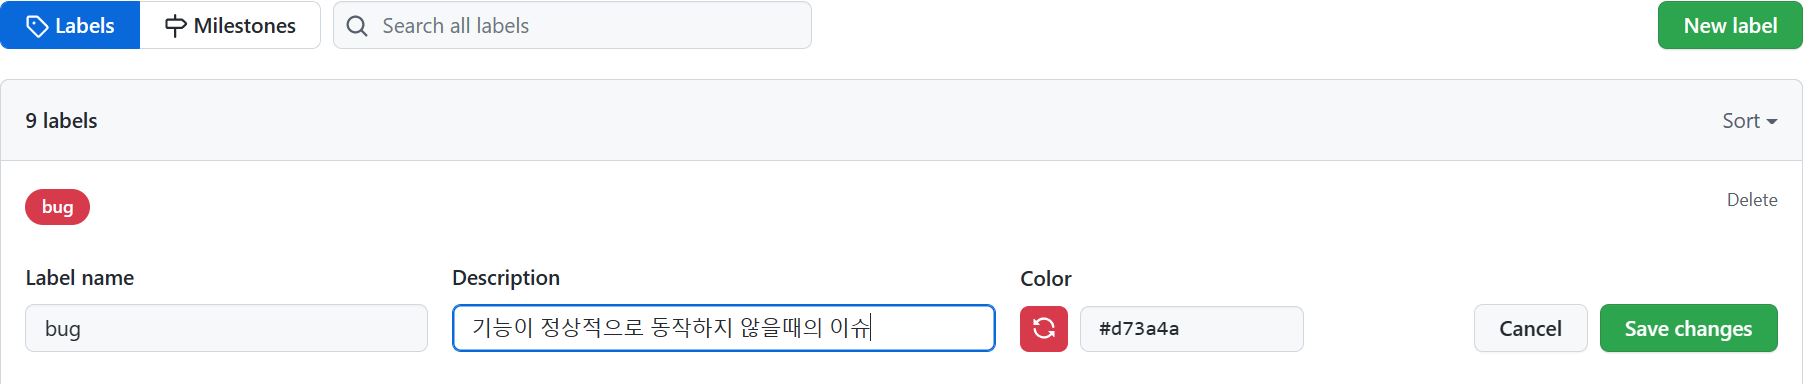
Task: Click the tag icon on Labels tab
Action: tap(37, 26)
